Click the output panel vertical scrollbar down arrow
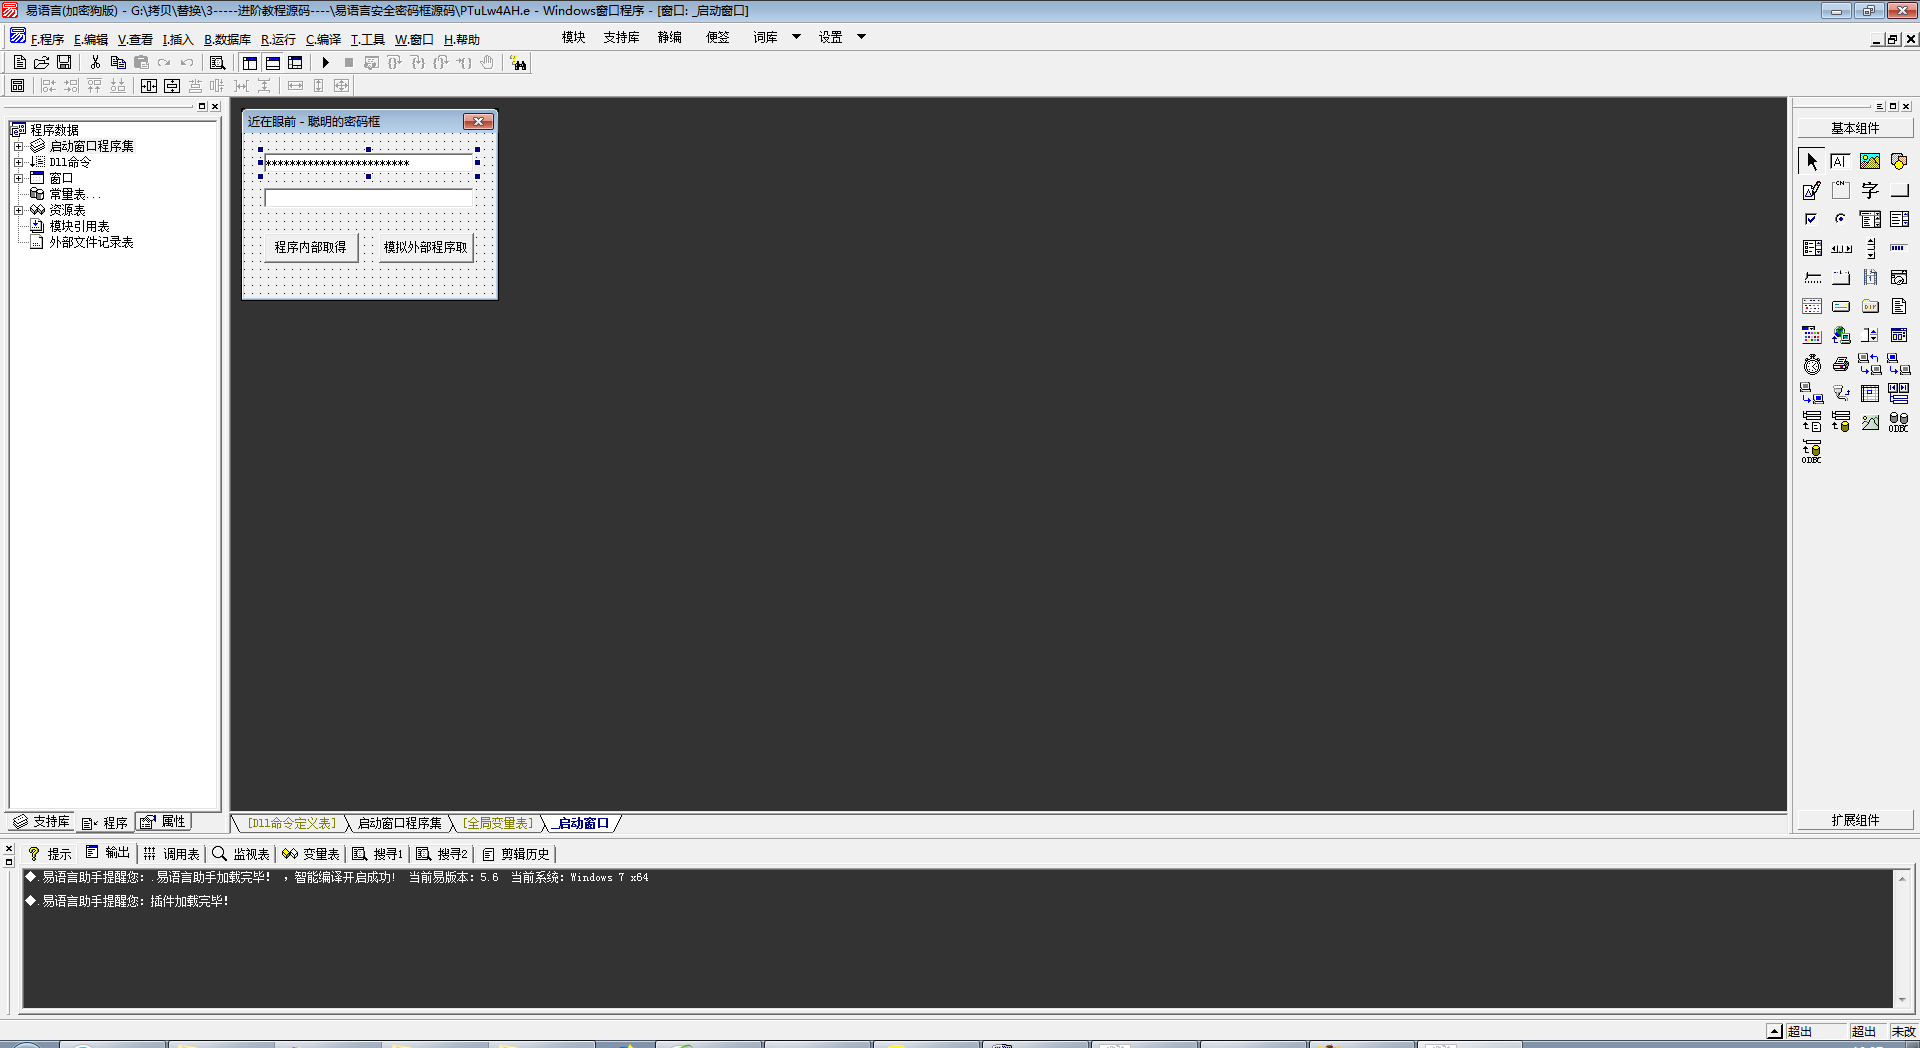The image size is (1920, 1048). 1902,999
